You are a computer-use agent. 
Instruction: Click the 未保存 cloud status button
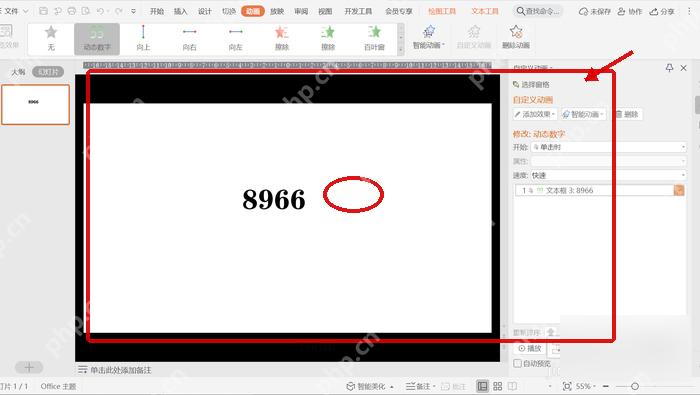[x=595, y=12]
